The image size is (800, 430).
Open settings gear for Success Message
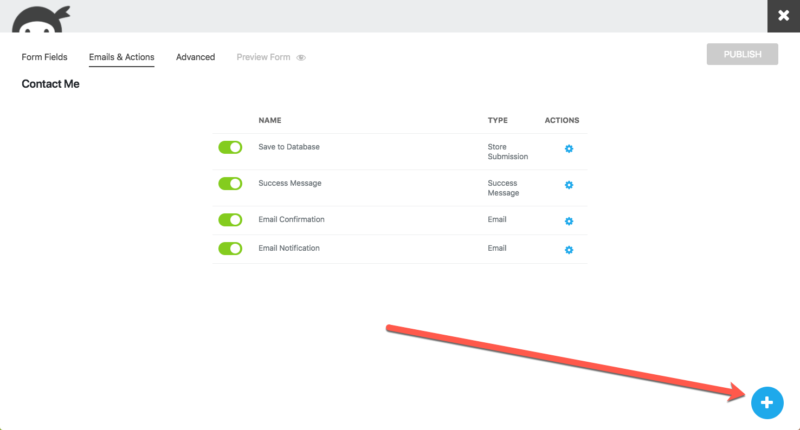coord(569,185)
